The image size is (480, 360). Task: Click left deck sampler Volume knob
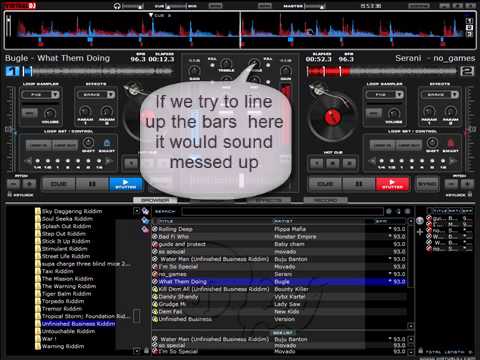click(50, 113)
